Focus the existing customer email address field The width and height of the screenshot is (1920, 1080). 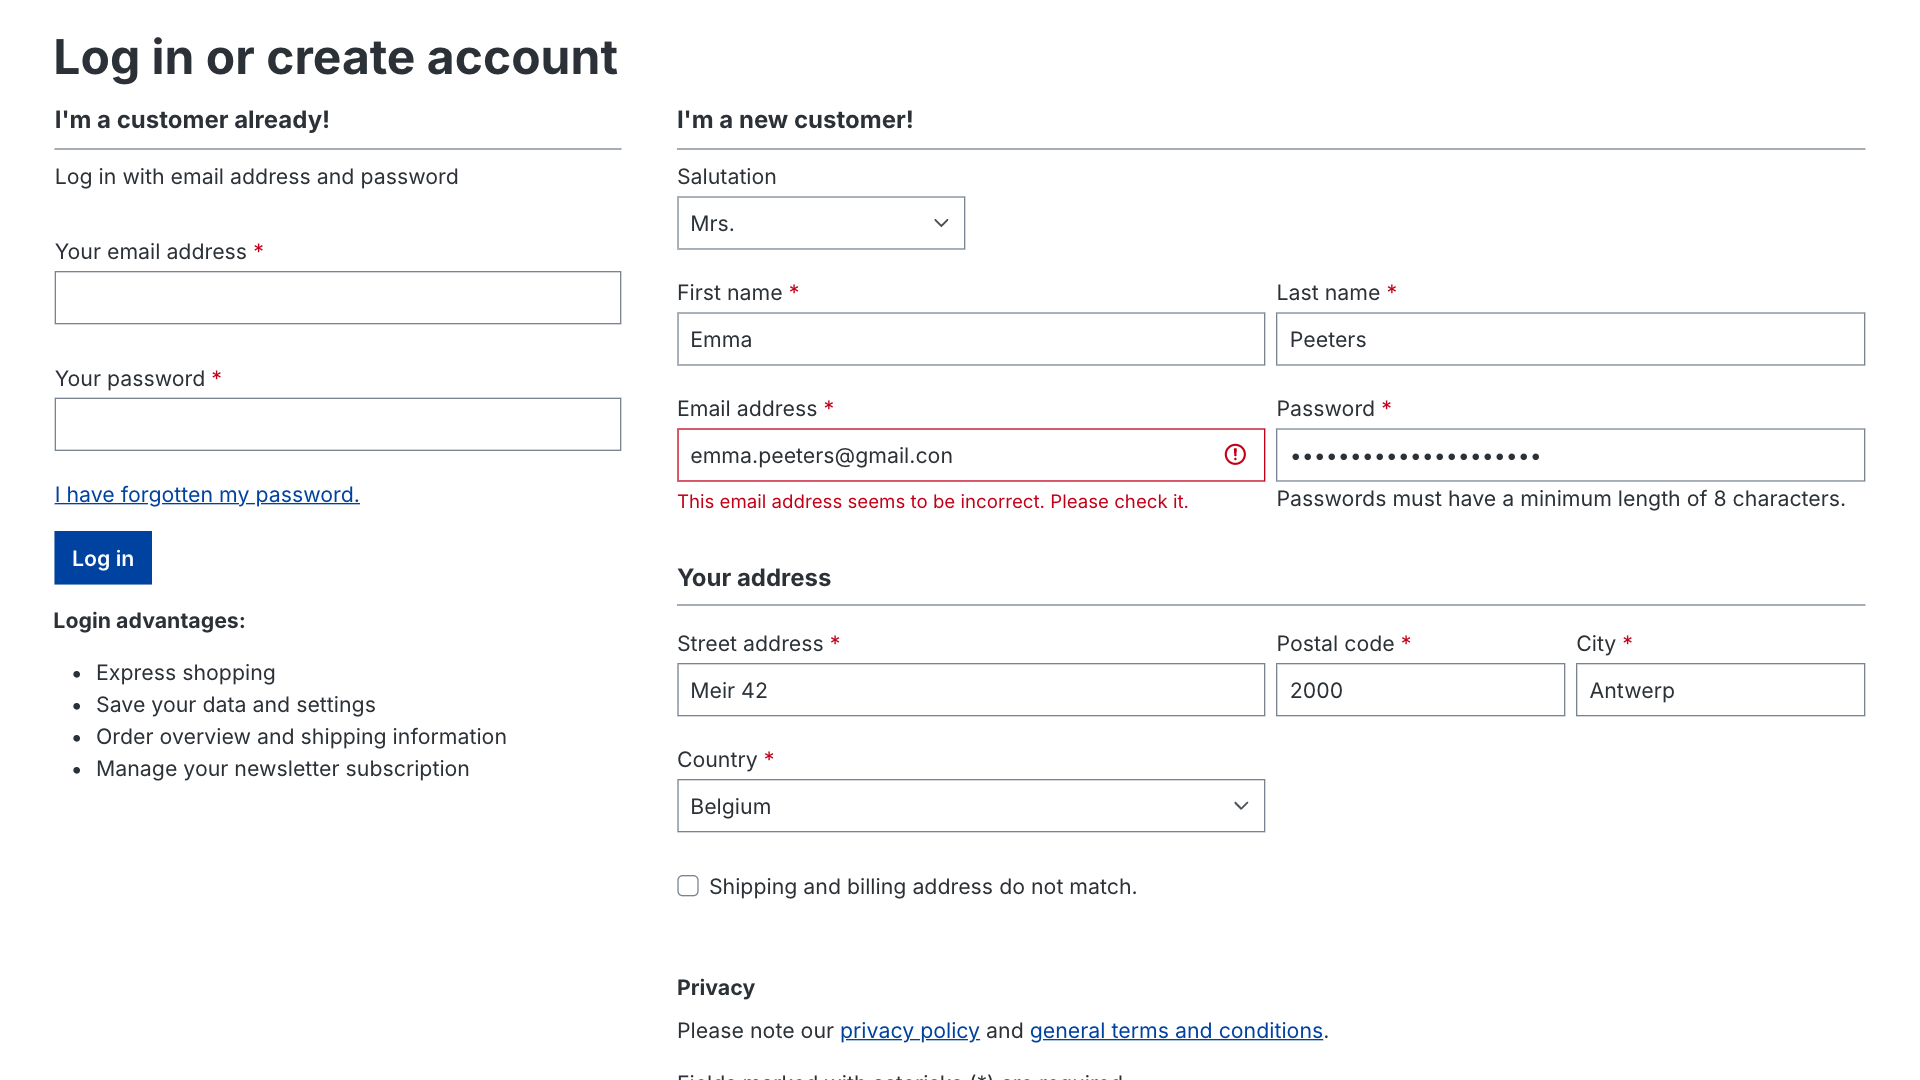point(338,298)
